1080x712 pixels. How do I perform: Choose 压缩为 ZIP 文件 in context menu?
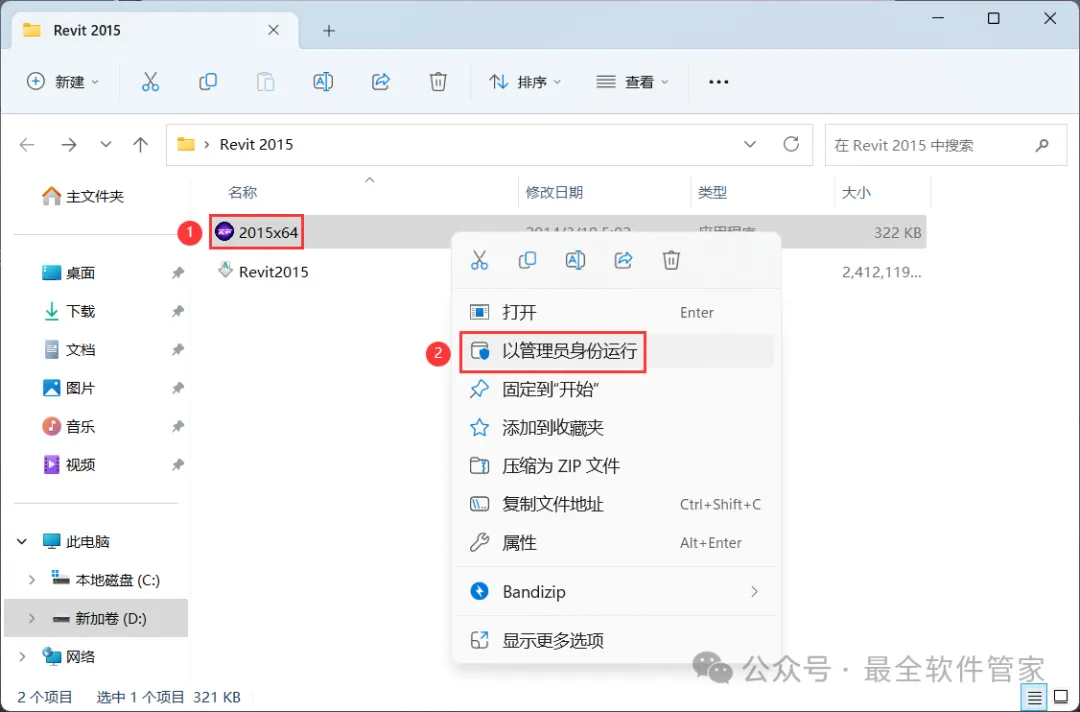tap(614, 466)
